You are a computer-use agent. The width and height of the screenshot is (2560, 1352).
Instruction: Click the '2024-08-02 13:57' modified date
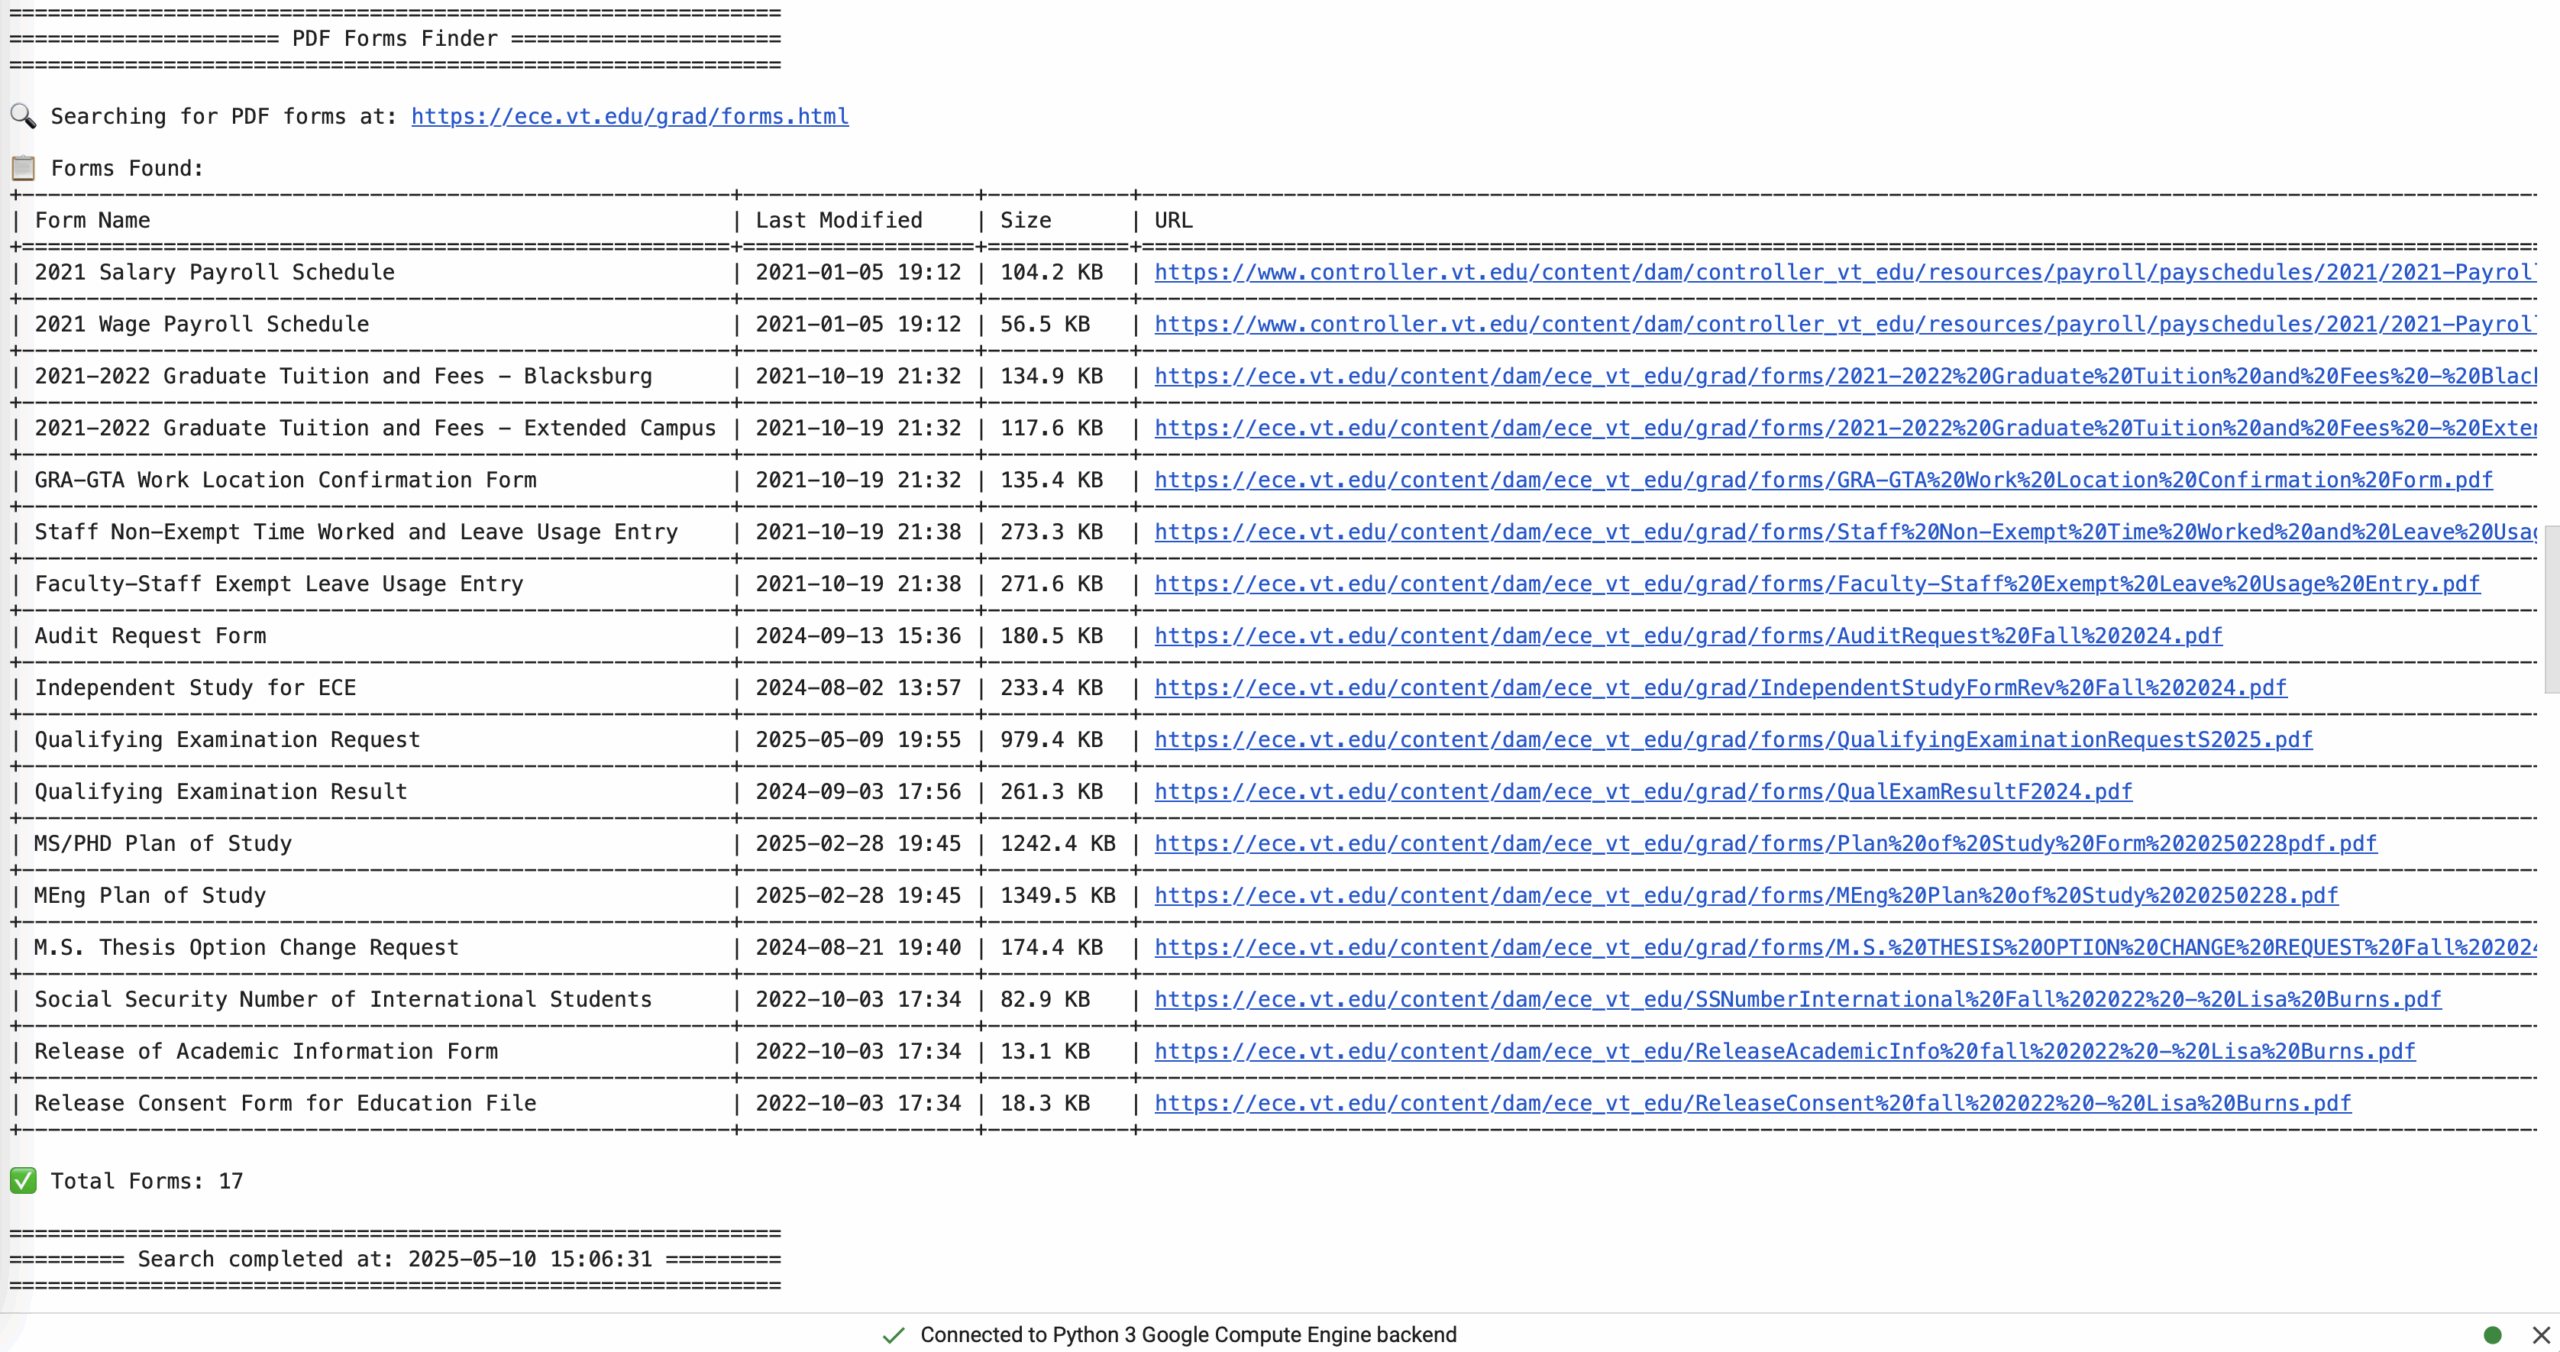[x=858, y=688]
